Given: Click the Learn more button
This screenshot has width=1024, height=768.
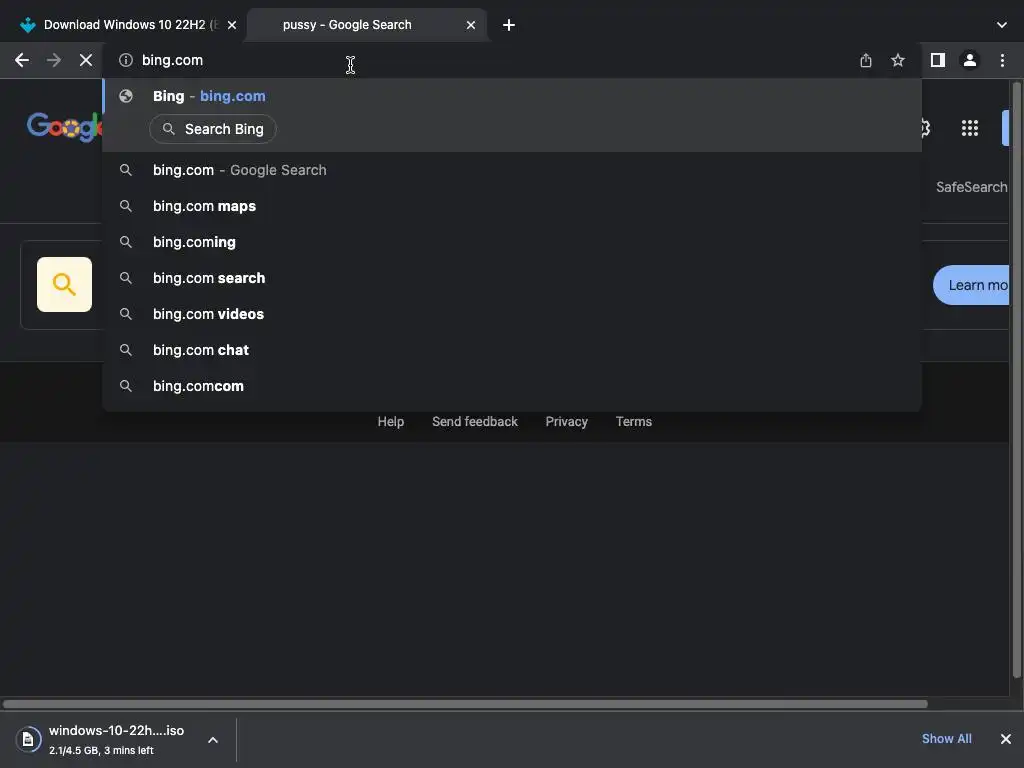Looking at the screenshot, I should click(972, 285).
